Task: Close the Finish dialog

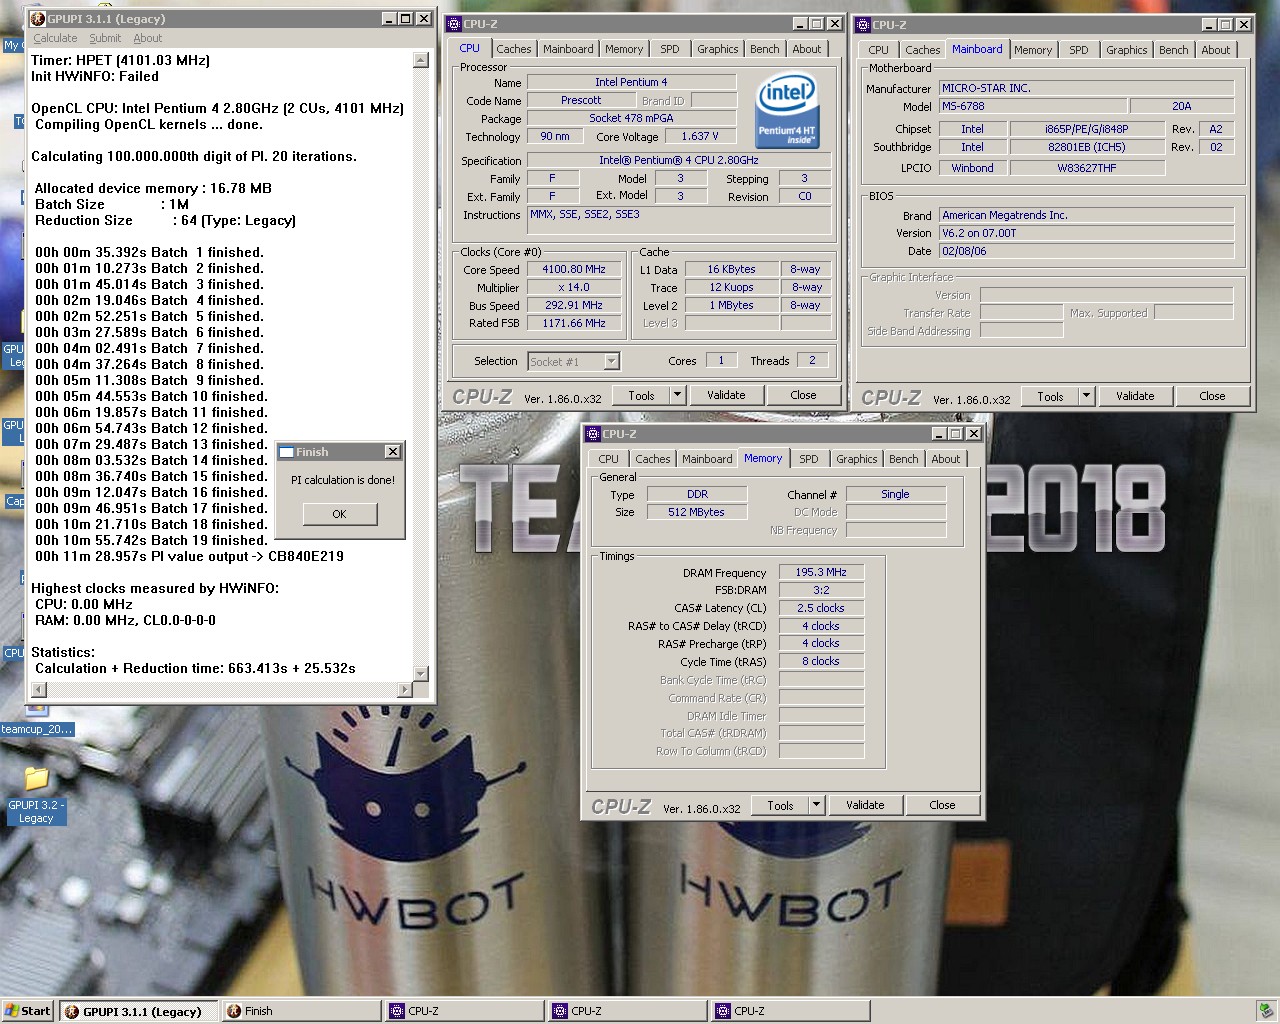Action: tap(393, 452)
